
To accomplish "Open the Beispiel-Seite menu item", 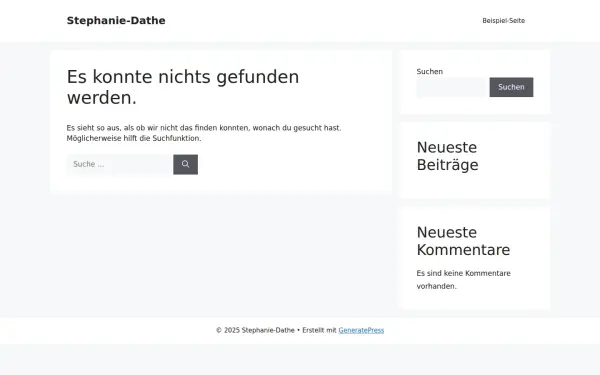I will click(503, 21).
